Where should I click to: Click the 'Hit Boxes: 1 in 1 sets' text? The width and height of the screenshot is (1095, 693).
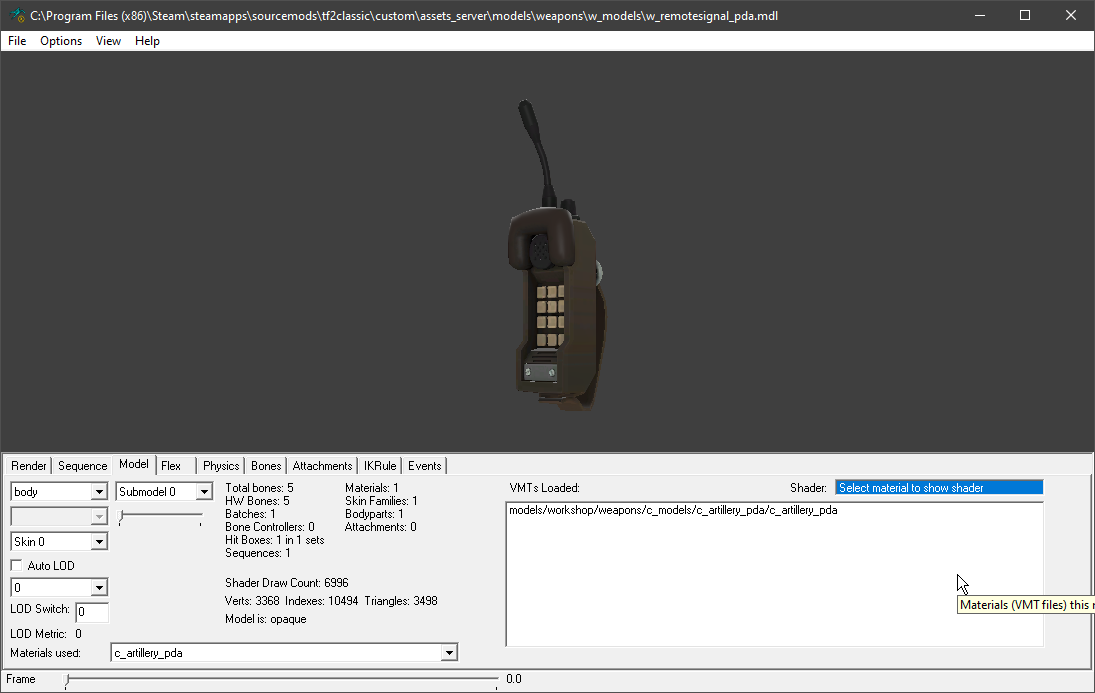click(274, 540)
